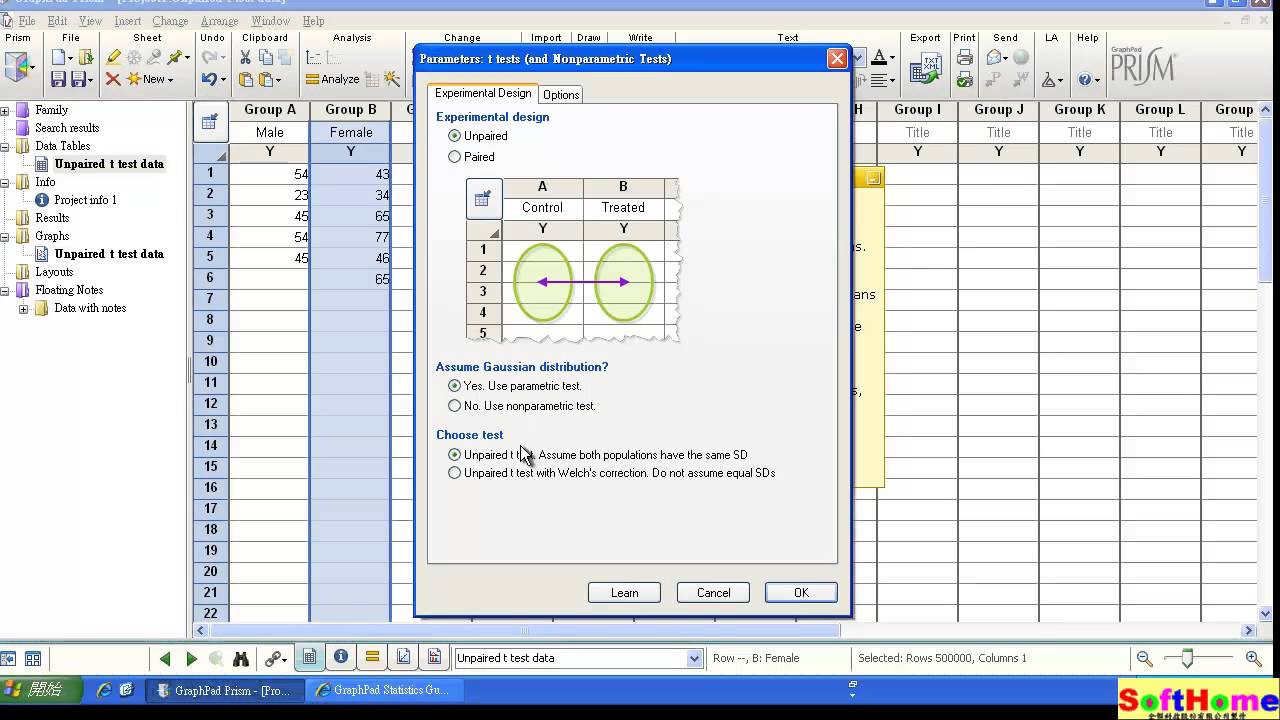Click the Group A column header
This screenshot has height=720, width=1280.
click(x=270, y=110)
